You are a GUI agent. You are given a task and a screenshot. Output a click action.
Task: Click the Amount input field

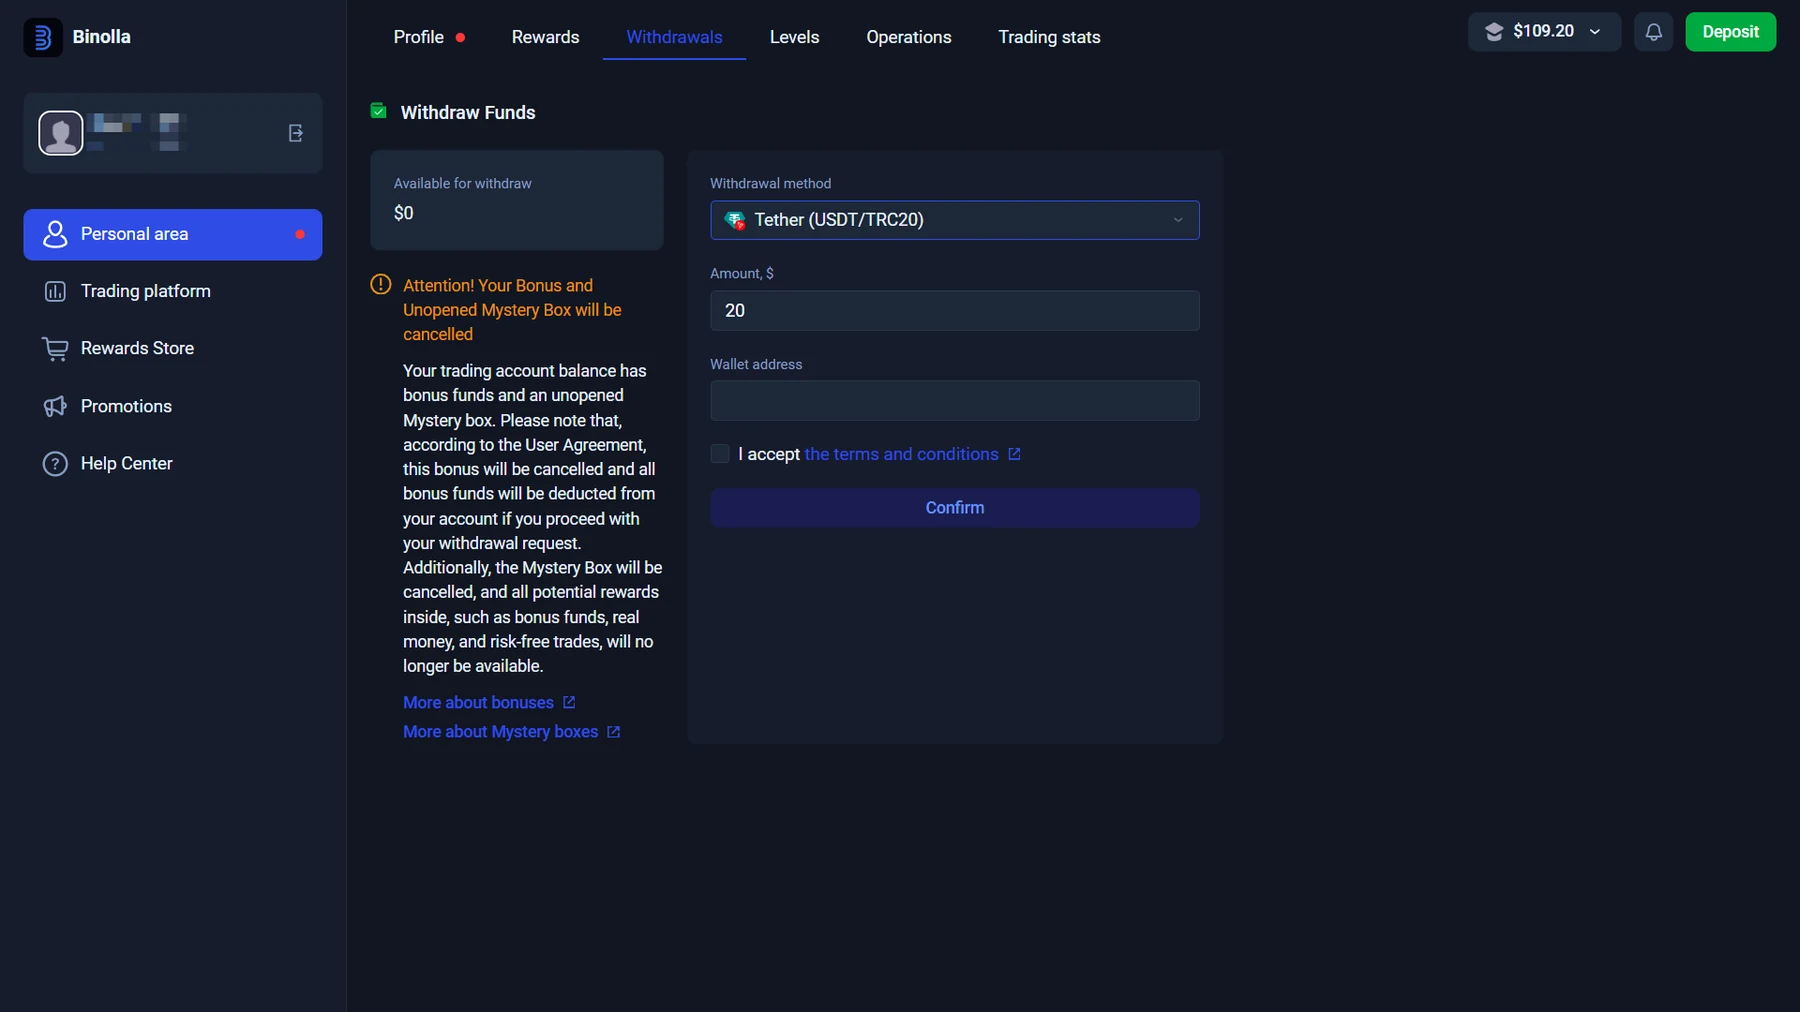955,311
